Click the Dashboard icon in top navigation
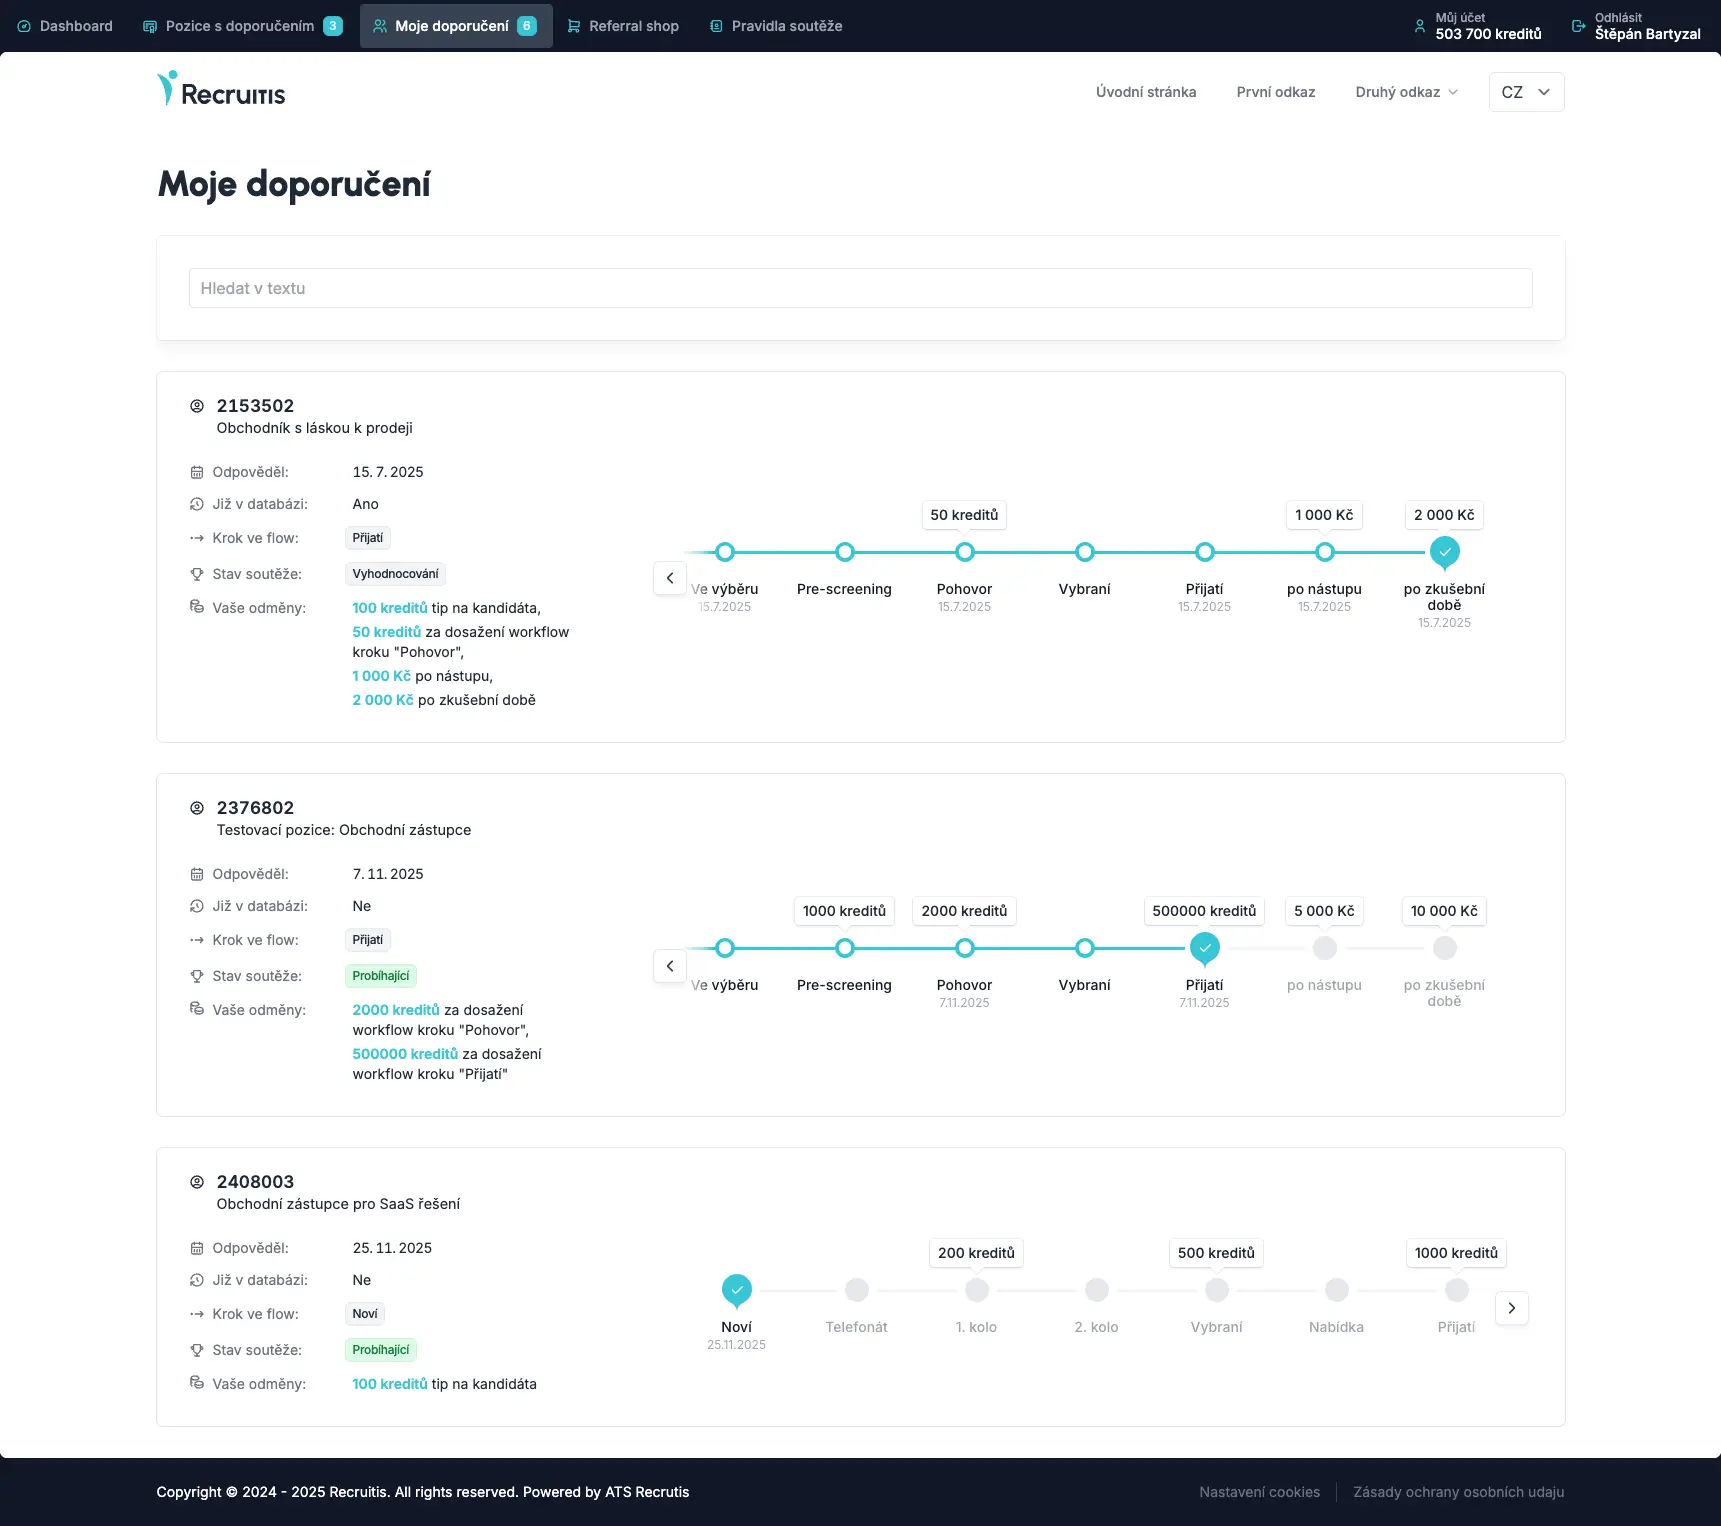Image resolution: width=1721 pixels, height=1526 pixels. (x=27, y=26)
